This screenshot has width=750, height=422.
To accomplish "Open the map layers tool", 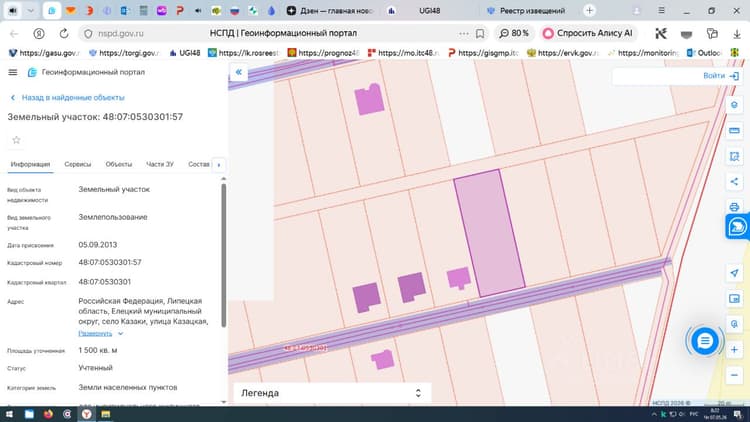I will [x=734, y=105].
